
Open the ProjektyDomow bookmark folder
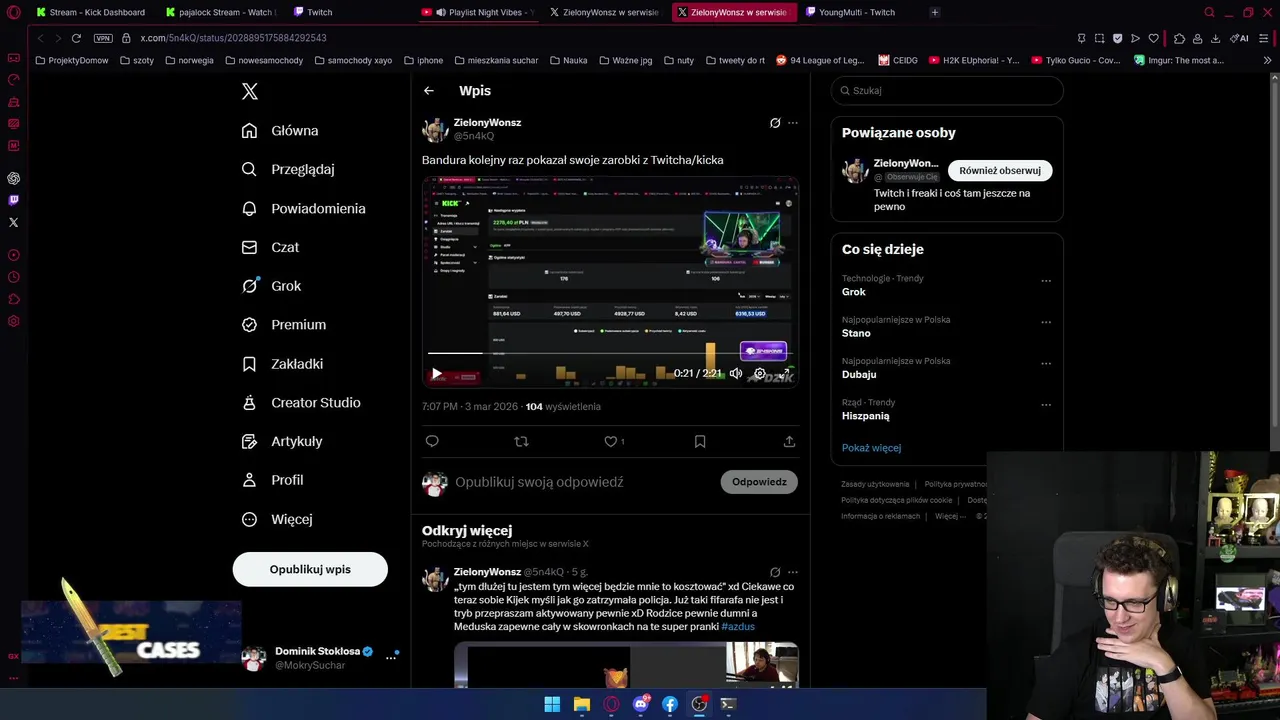click(x=72, y=60)
